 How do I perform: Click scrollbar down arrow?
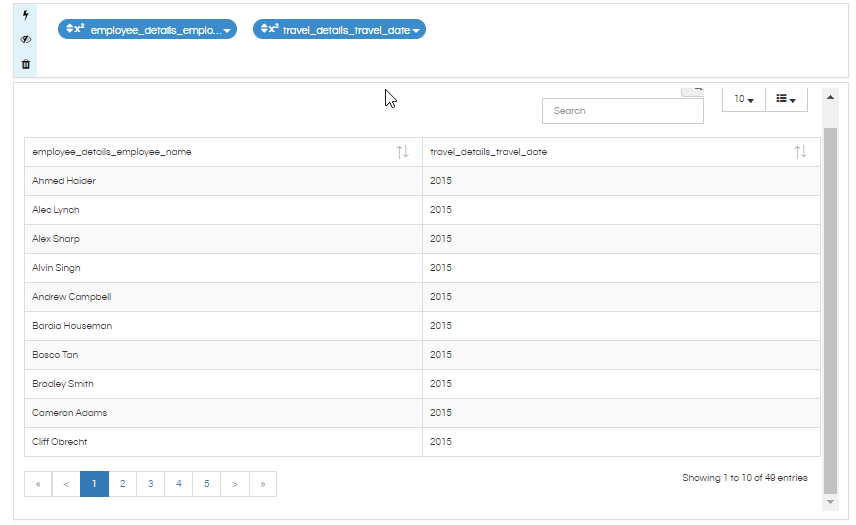pyautogui.click(x=830, y=502)
